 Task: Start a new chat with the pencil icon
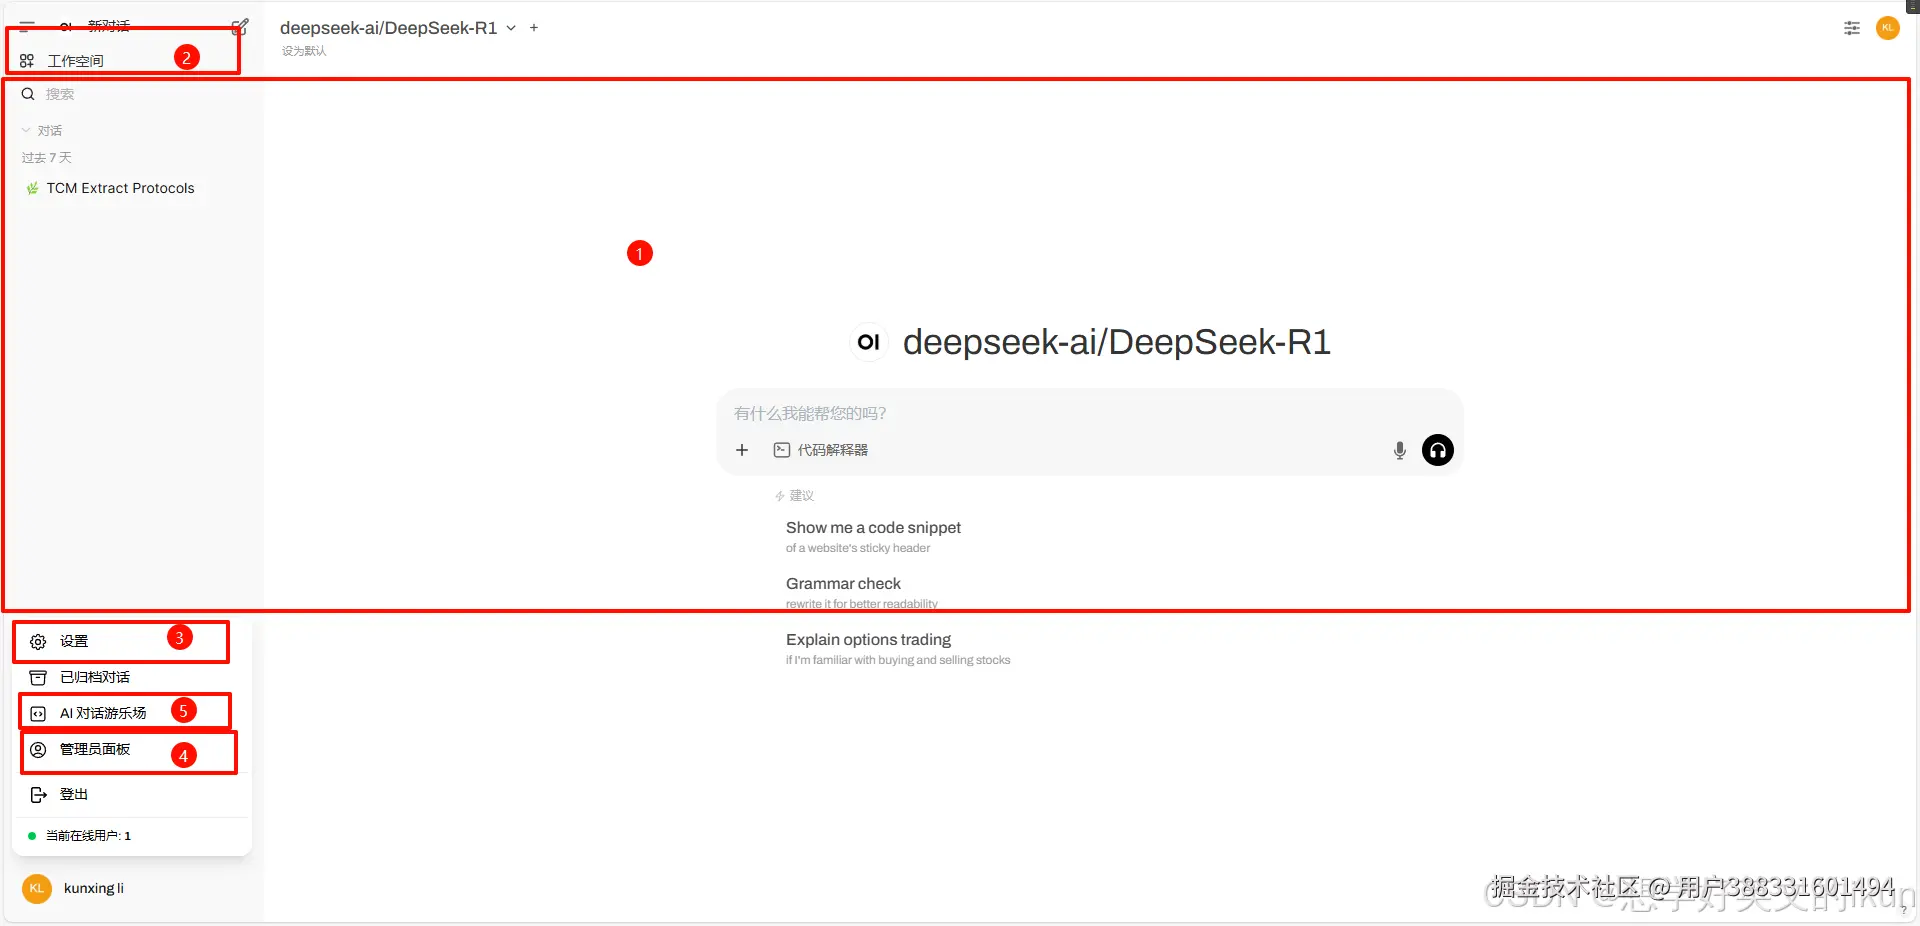tap(240, 26)
